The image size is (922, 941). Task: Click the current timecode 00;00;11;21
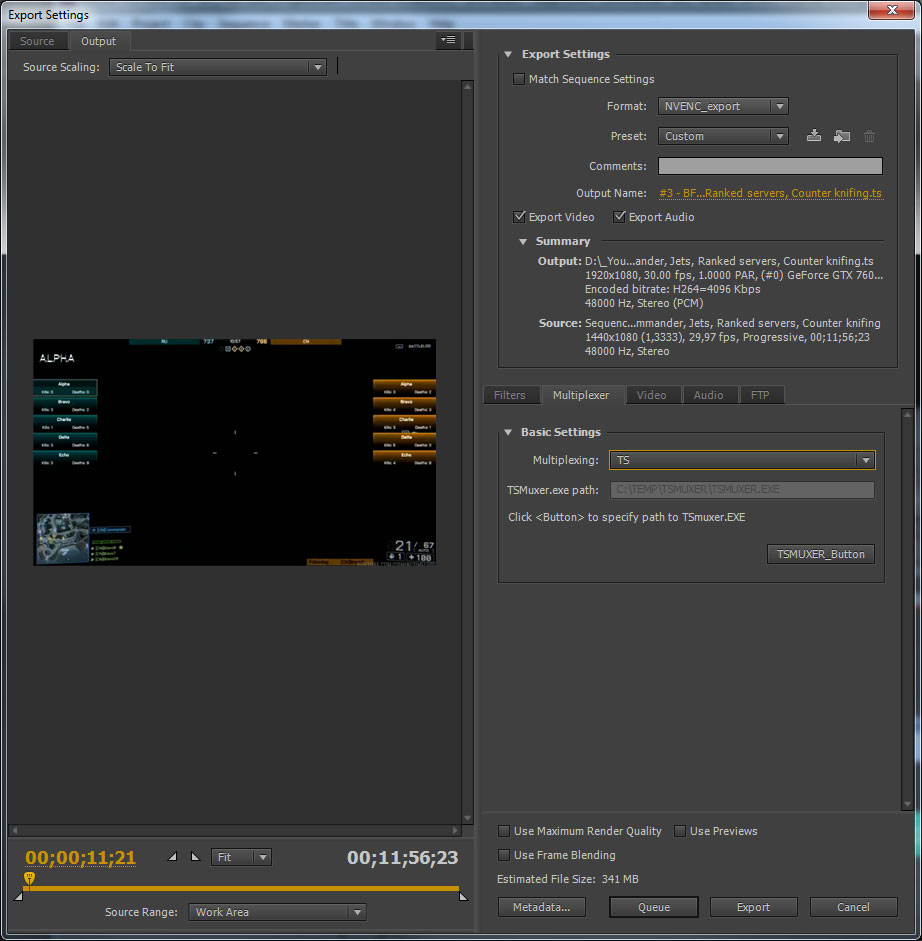80,858
